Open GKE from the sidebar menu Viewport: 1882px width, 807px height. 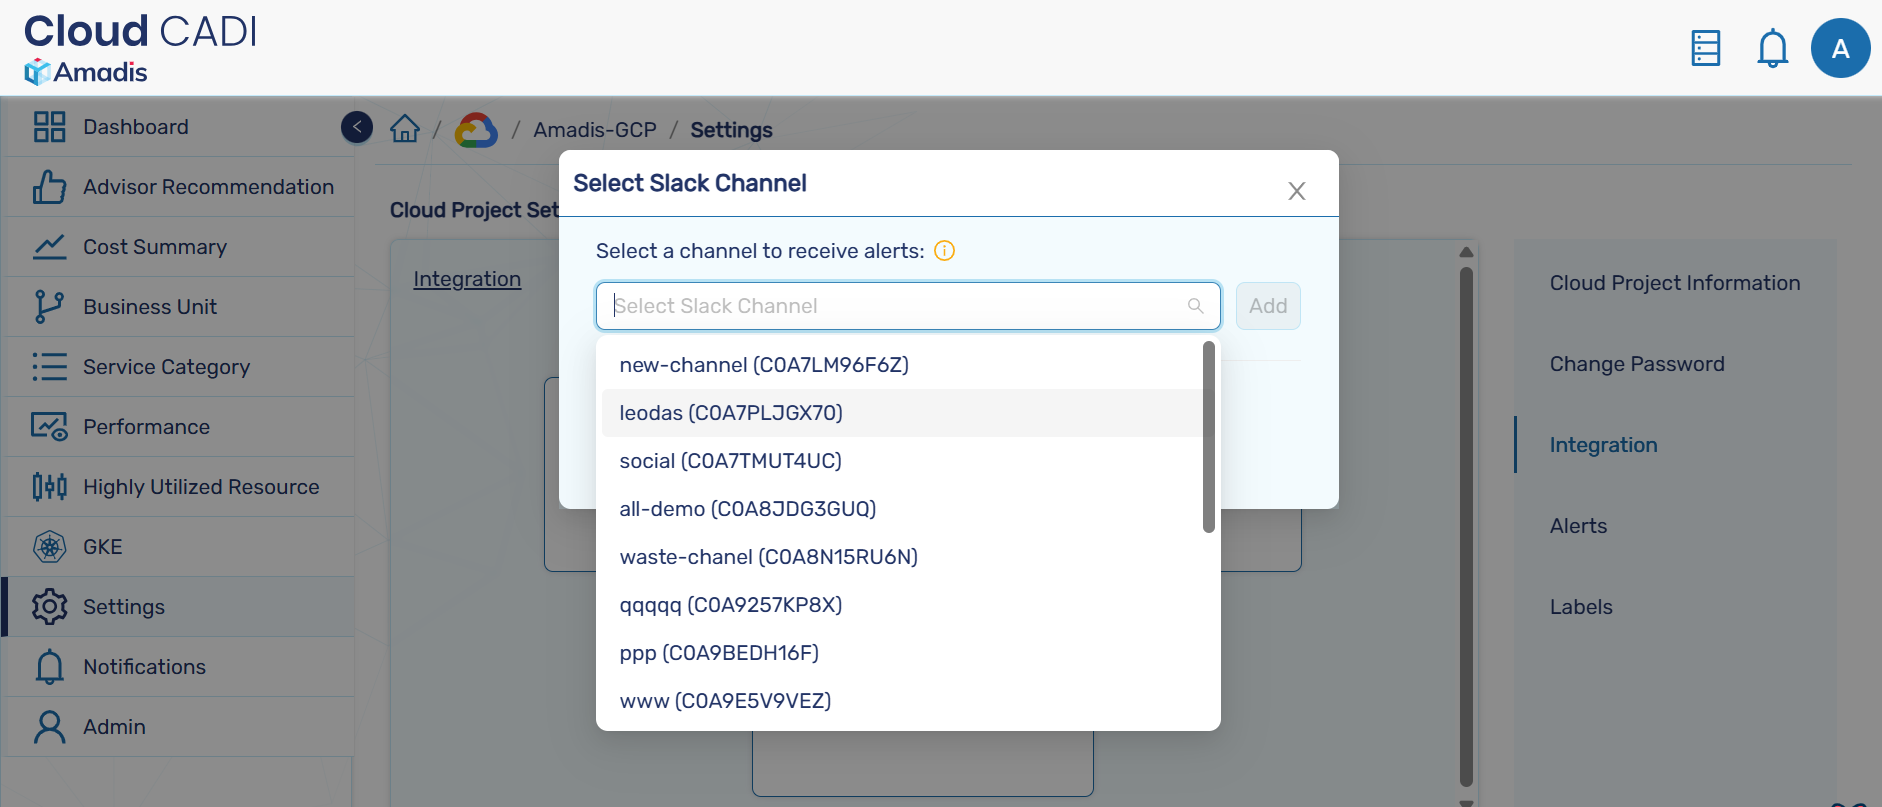point(103,547)
